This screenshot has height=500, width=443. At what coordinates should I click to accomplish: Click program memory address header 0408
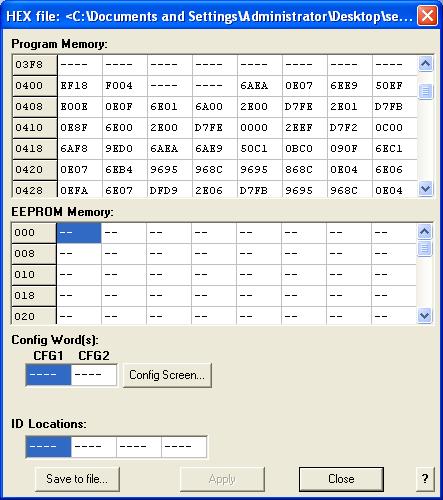coord(35,107)
